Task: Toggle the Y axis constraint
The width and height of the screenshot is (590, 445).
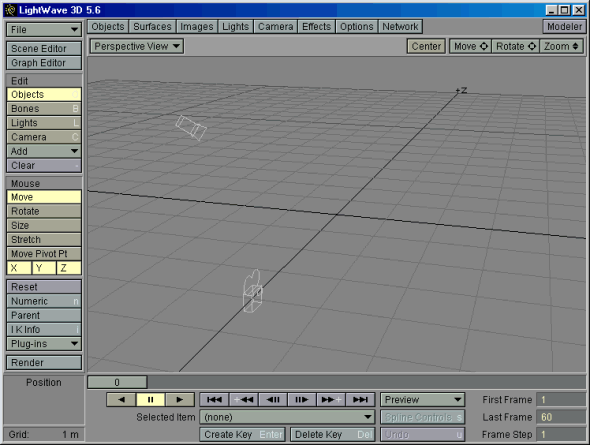Action: coord(44,268)
